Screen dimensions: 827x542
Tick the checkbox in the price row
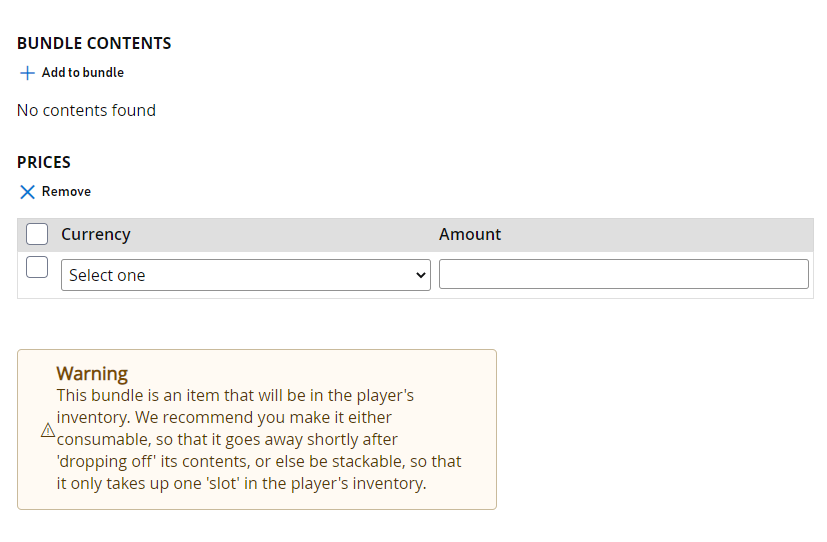point(37,267)
